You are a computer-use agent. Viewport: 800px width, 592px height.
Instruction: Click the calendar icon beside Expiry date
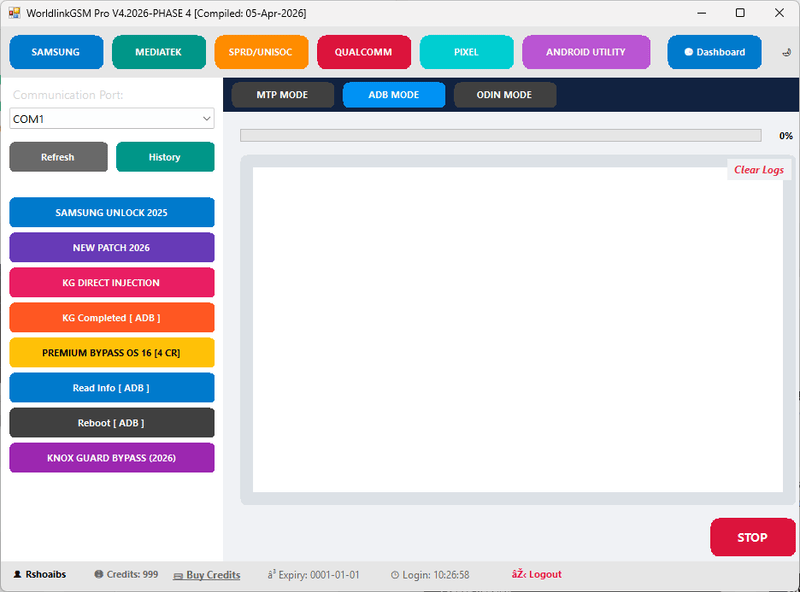(x=272, y=575)
